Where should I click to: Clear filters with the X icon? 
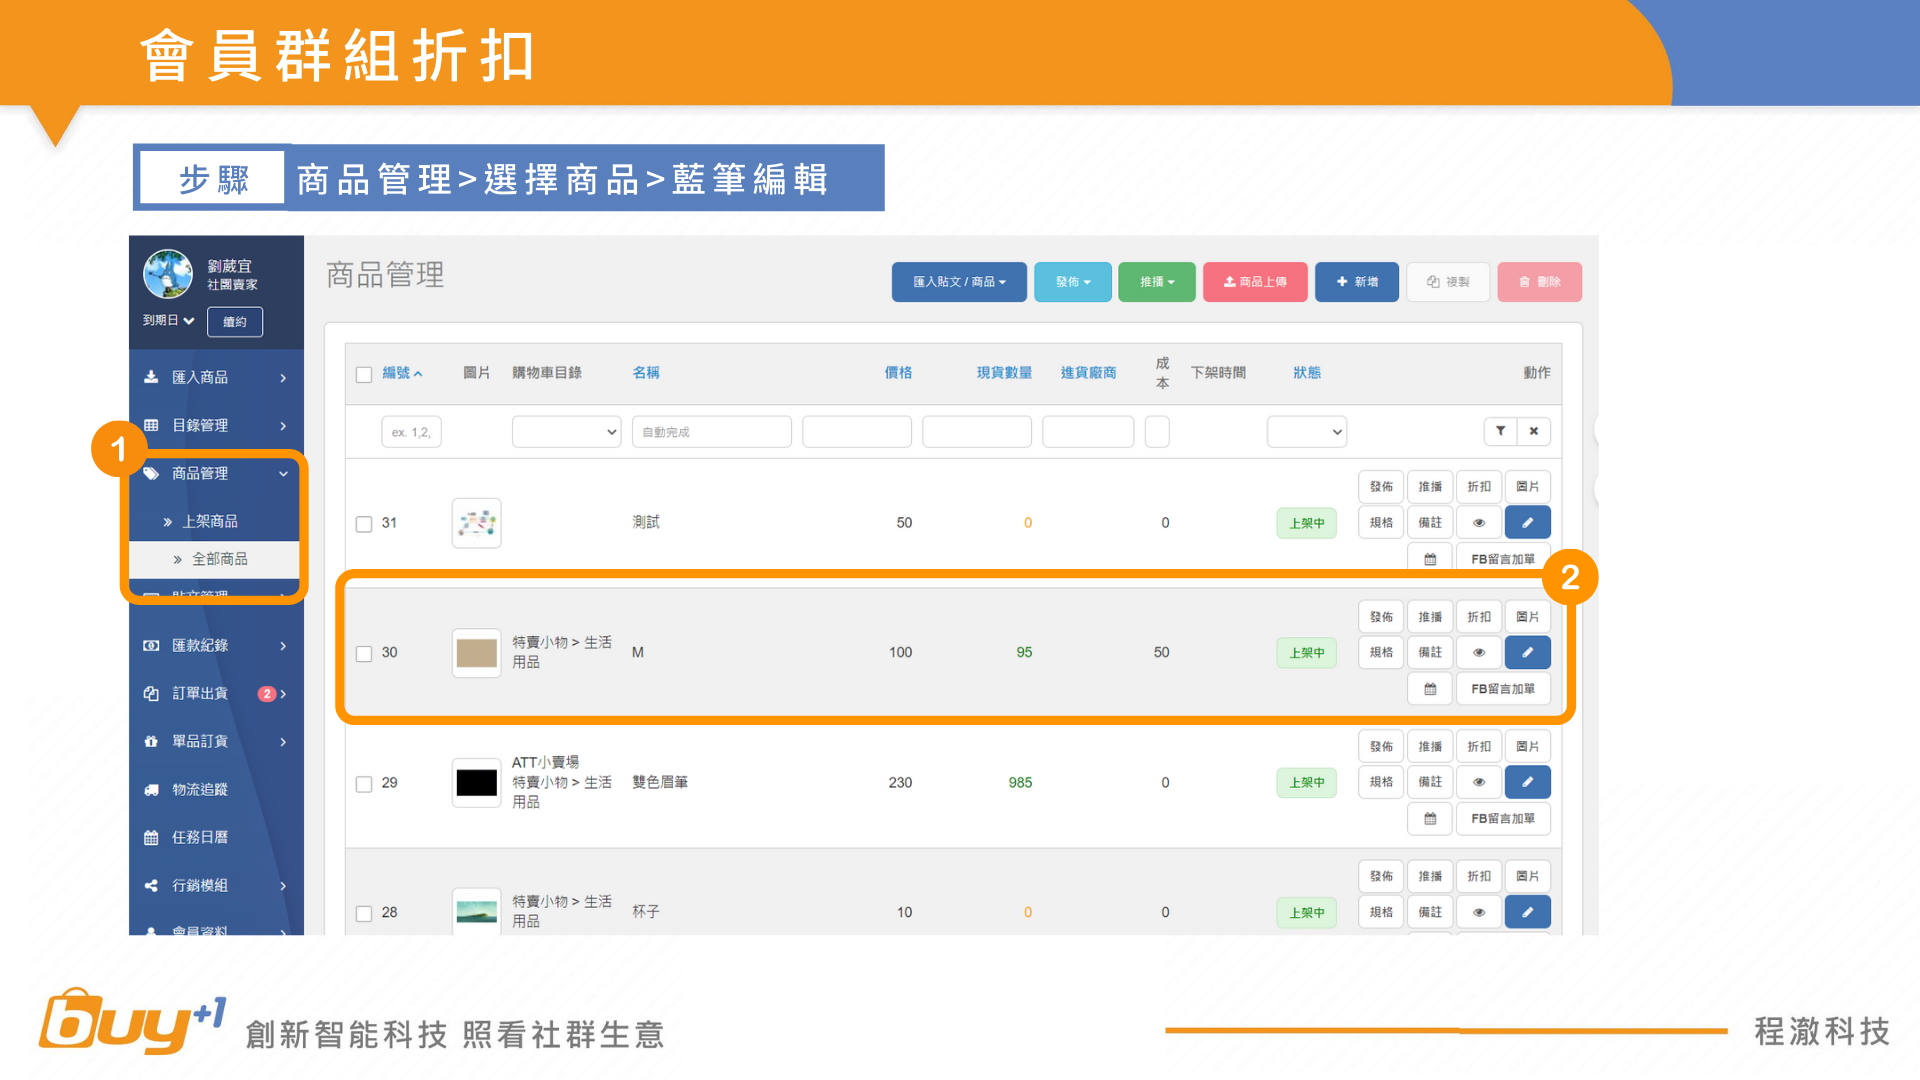click(1533, 431)
